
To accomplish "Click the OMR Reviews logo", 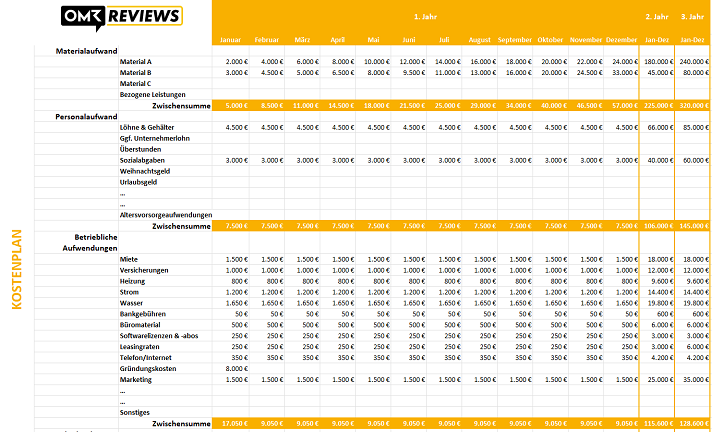I will pyautogui.click(x=121, y=16).
